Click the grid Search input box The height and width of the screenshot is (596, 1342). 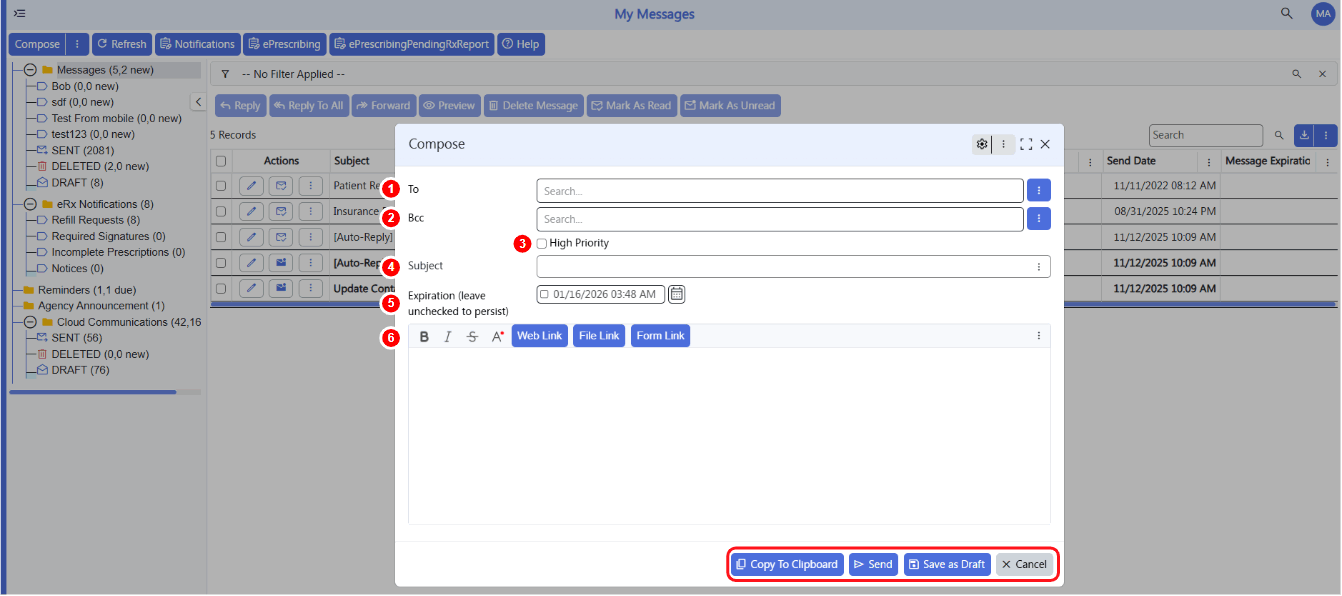coord(1206,135)
